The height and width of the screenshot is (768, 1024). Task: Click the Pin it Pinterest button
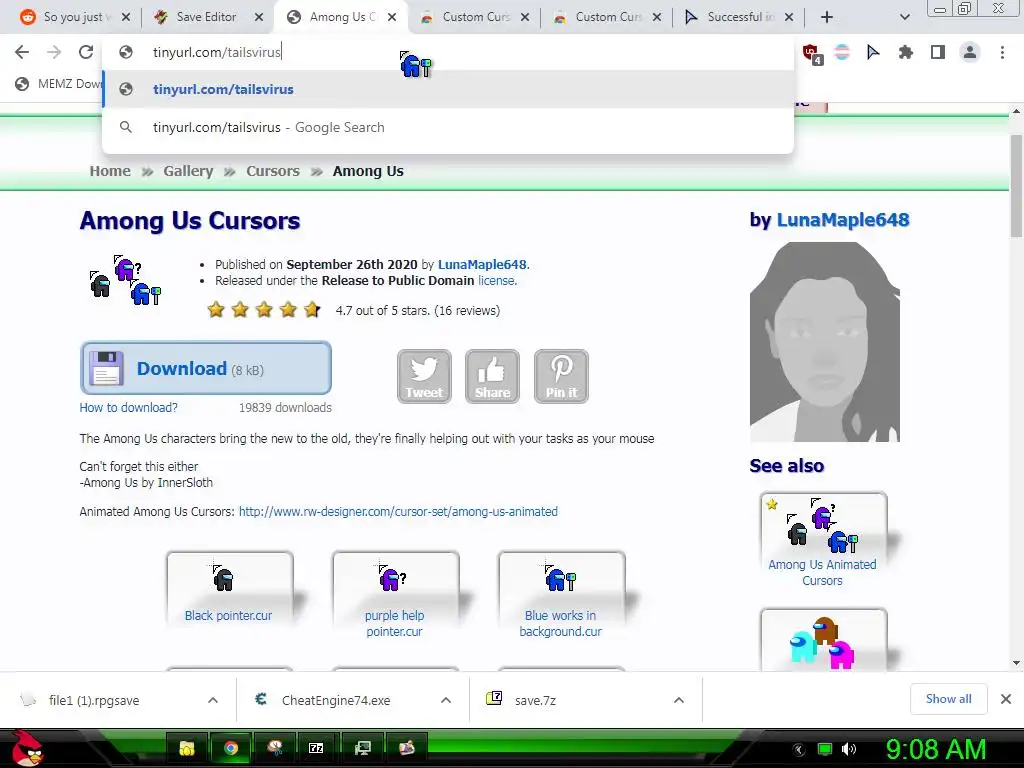pyautogui.click(x=562, y=376)
